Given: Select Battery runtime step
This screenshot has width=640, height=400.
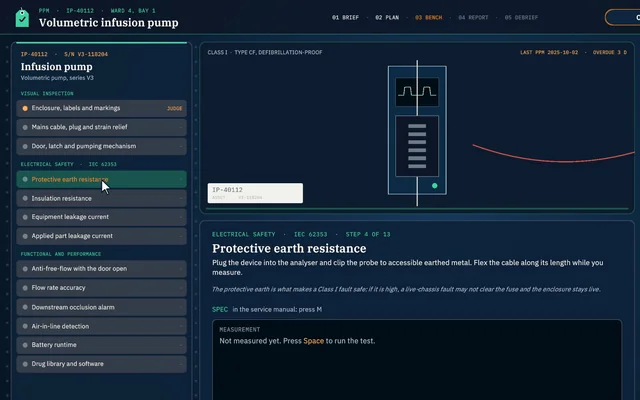Looking at the screenshot, I should click(x=102, y=345).
